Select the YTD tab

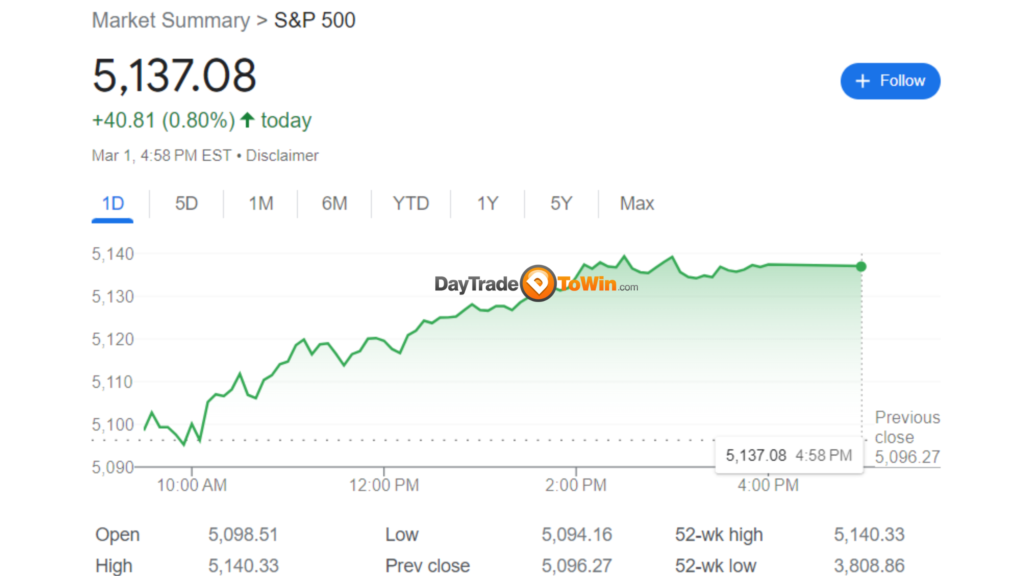(410, 204)
